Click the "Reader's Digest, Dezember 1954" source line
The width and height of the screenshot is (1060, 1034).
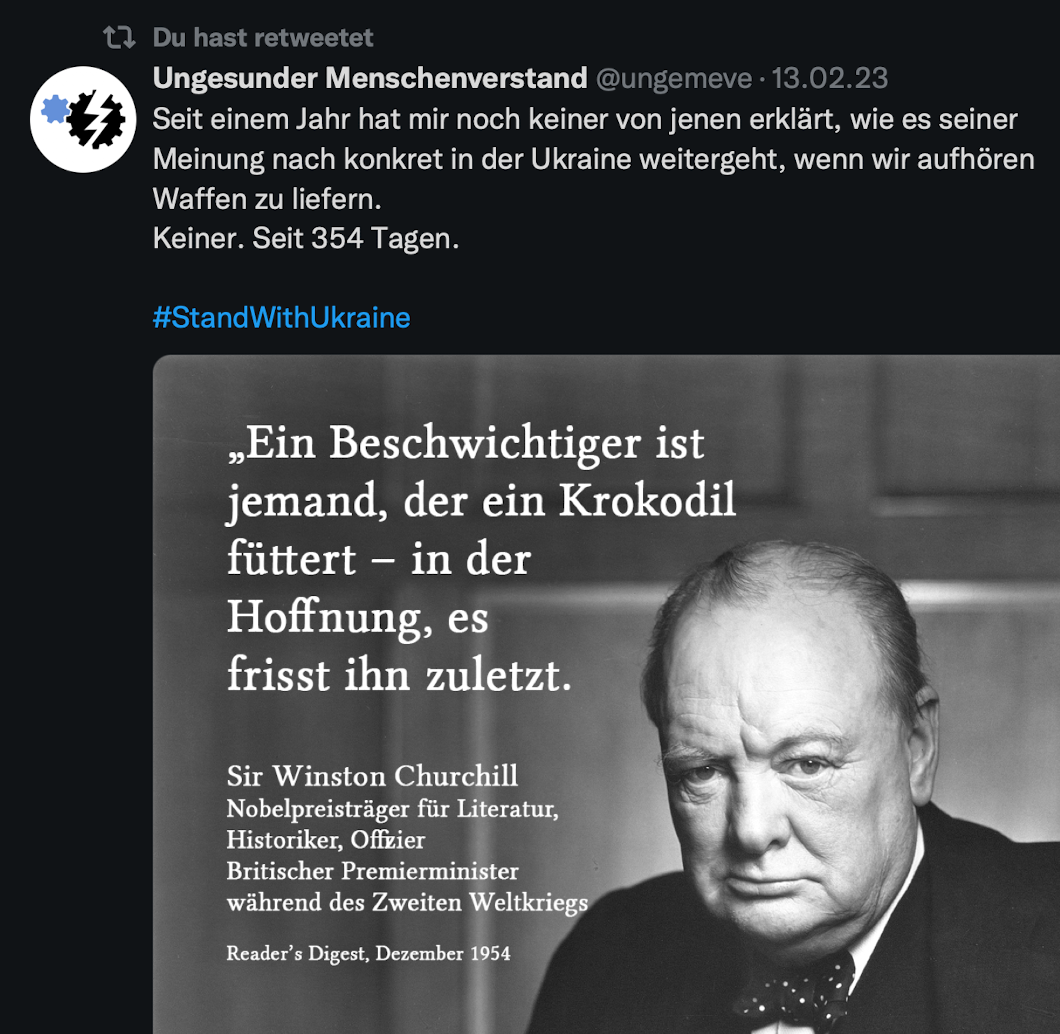pos(368,954)
